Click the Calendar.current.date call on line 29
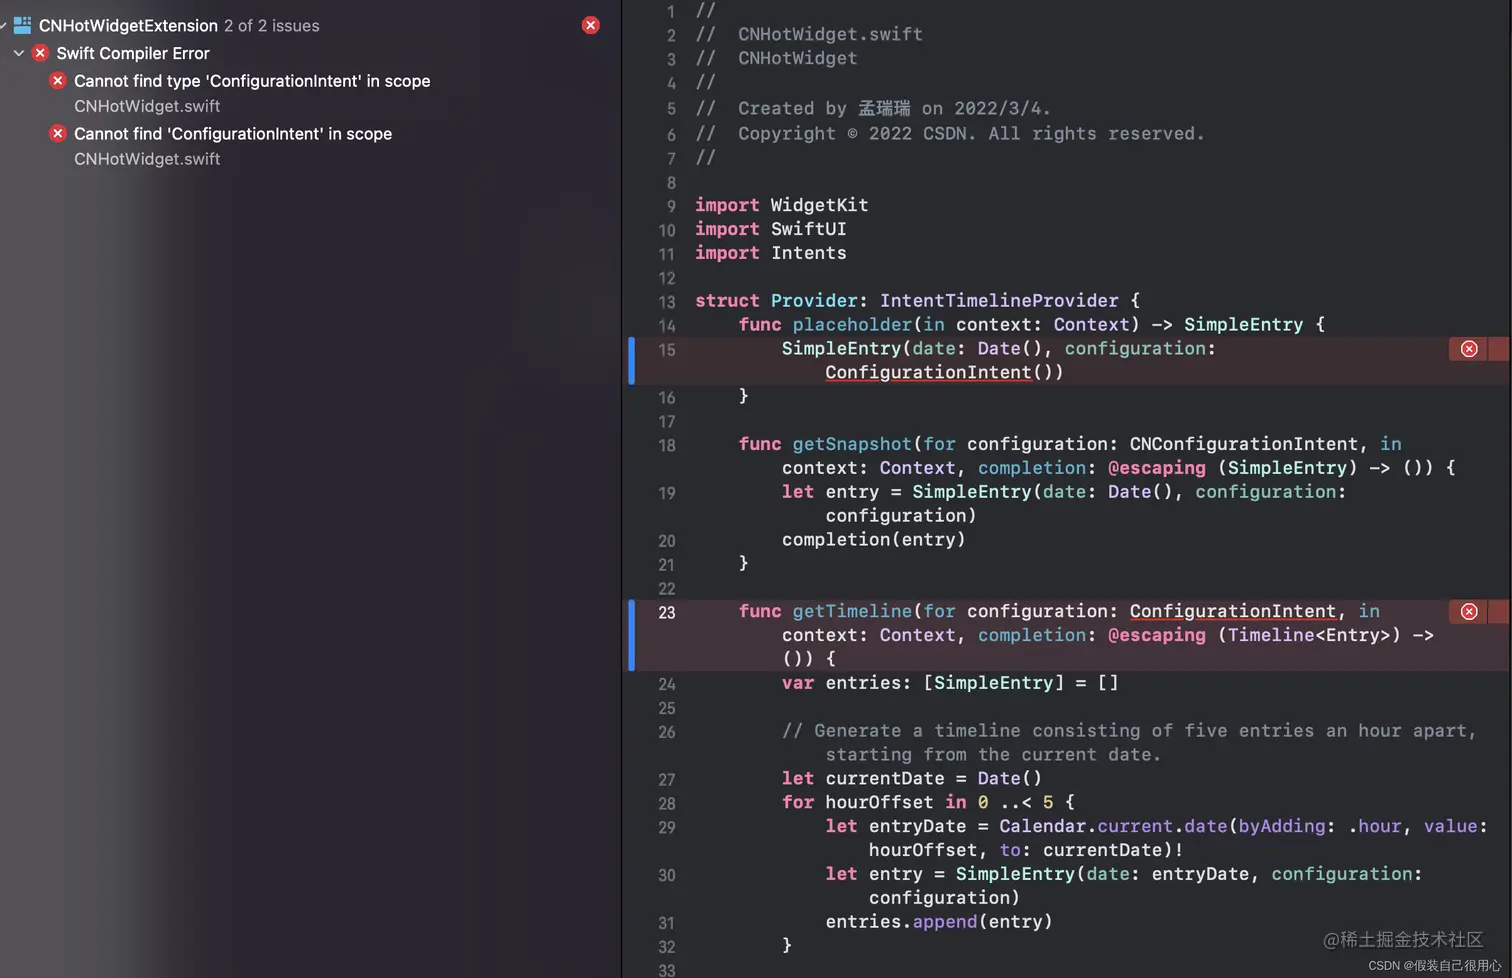 (1113, 826)
